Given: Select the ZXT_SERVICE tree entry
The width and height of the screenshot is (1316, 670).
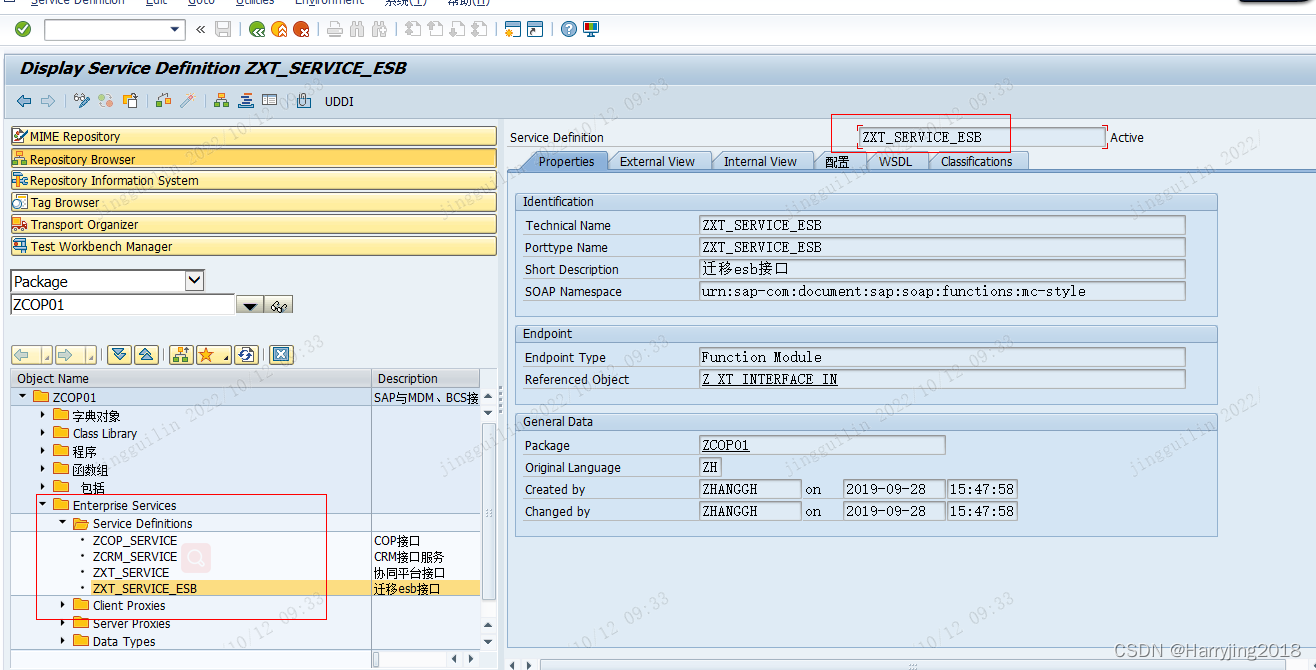Looking at the screenshot, I should [131, 573].
